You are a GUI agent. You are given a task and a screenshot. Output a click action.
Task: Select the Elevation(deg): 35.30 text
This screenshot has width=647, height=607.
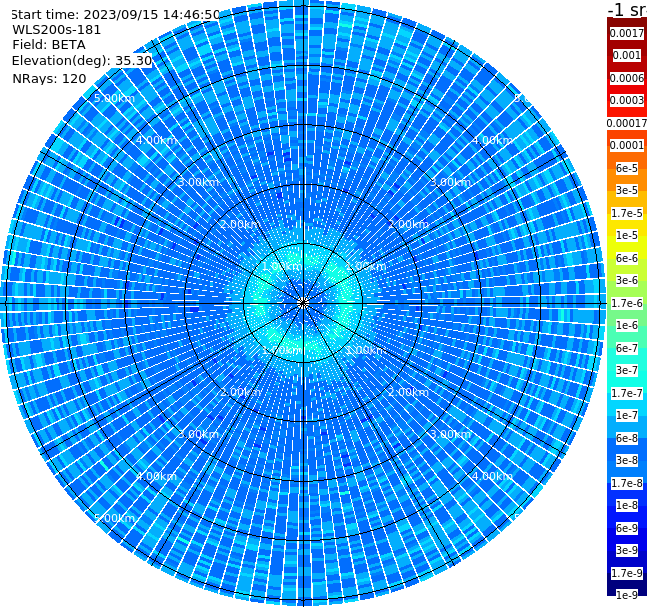pos(82,61)
